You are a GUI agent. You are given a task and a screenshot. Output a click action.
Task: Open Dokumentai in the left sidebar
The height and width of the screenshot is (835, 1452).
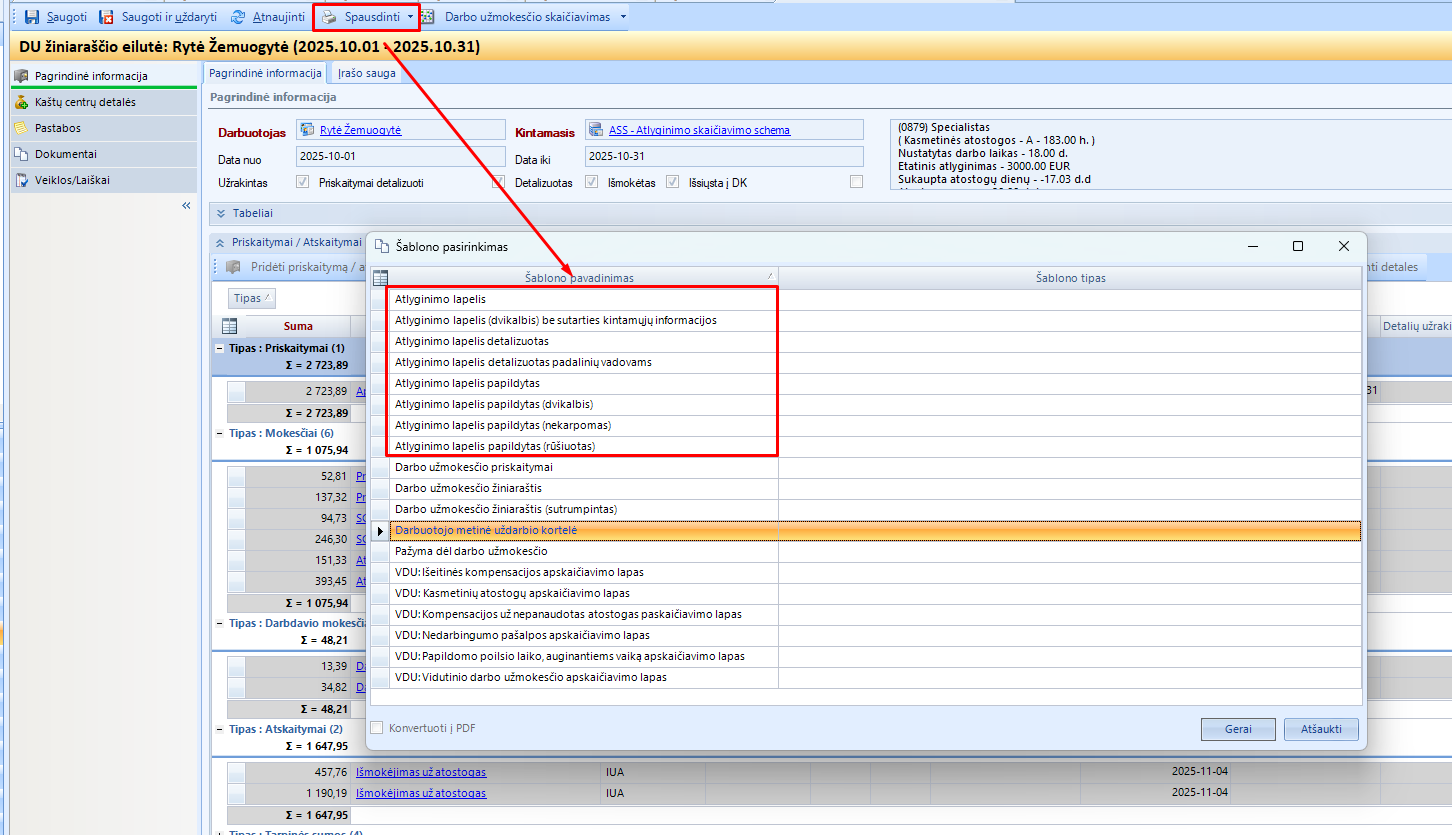coord(66,154)
